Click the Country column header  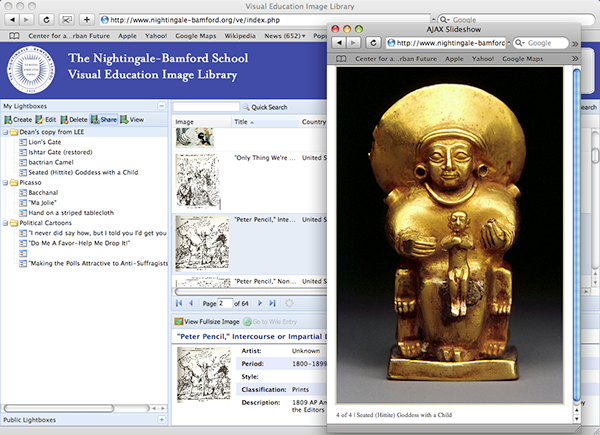pyautogui.click(x=313, y=122)
